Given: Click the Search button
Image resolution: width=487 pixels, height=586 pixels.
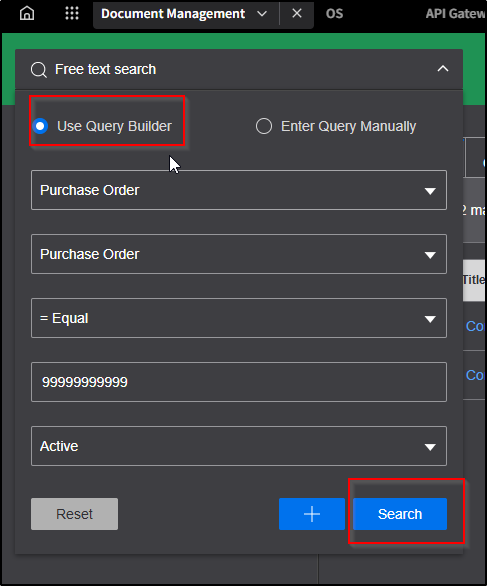Looking at the screenshot, I should coord(400,514).
